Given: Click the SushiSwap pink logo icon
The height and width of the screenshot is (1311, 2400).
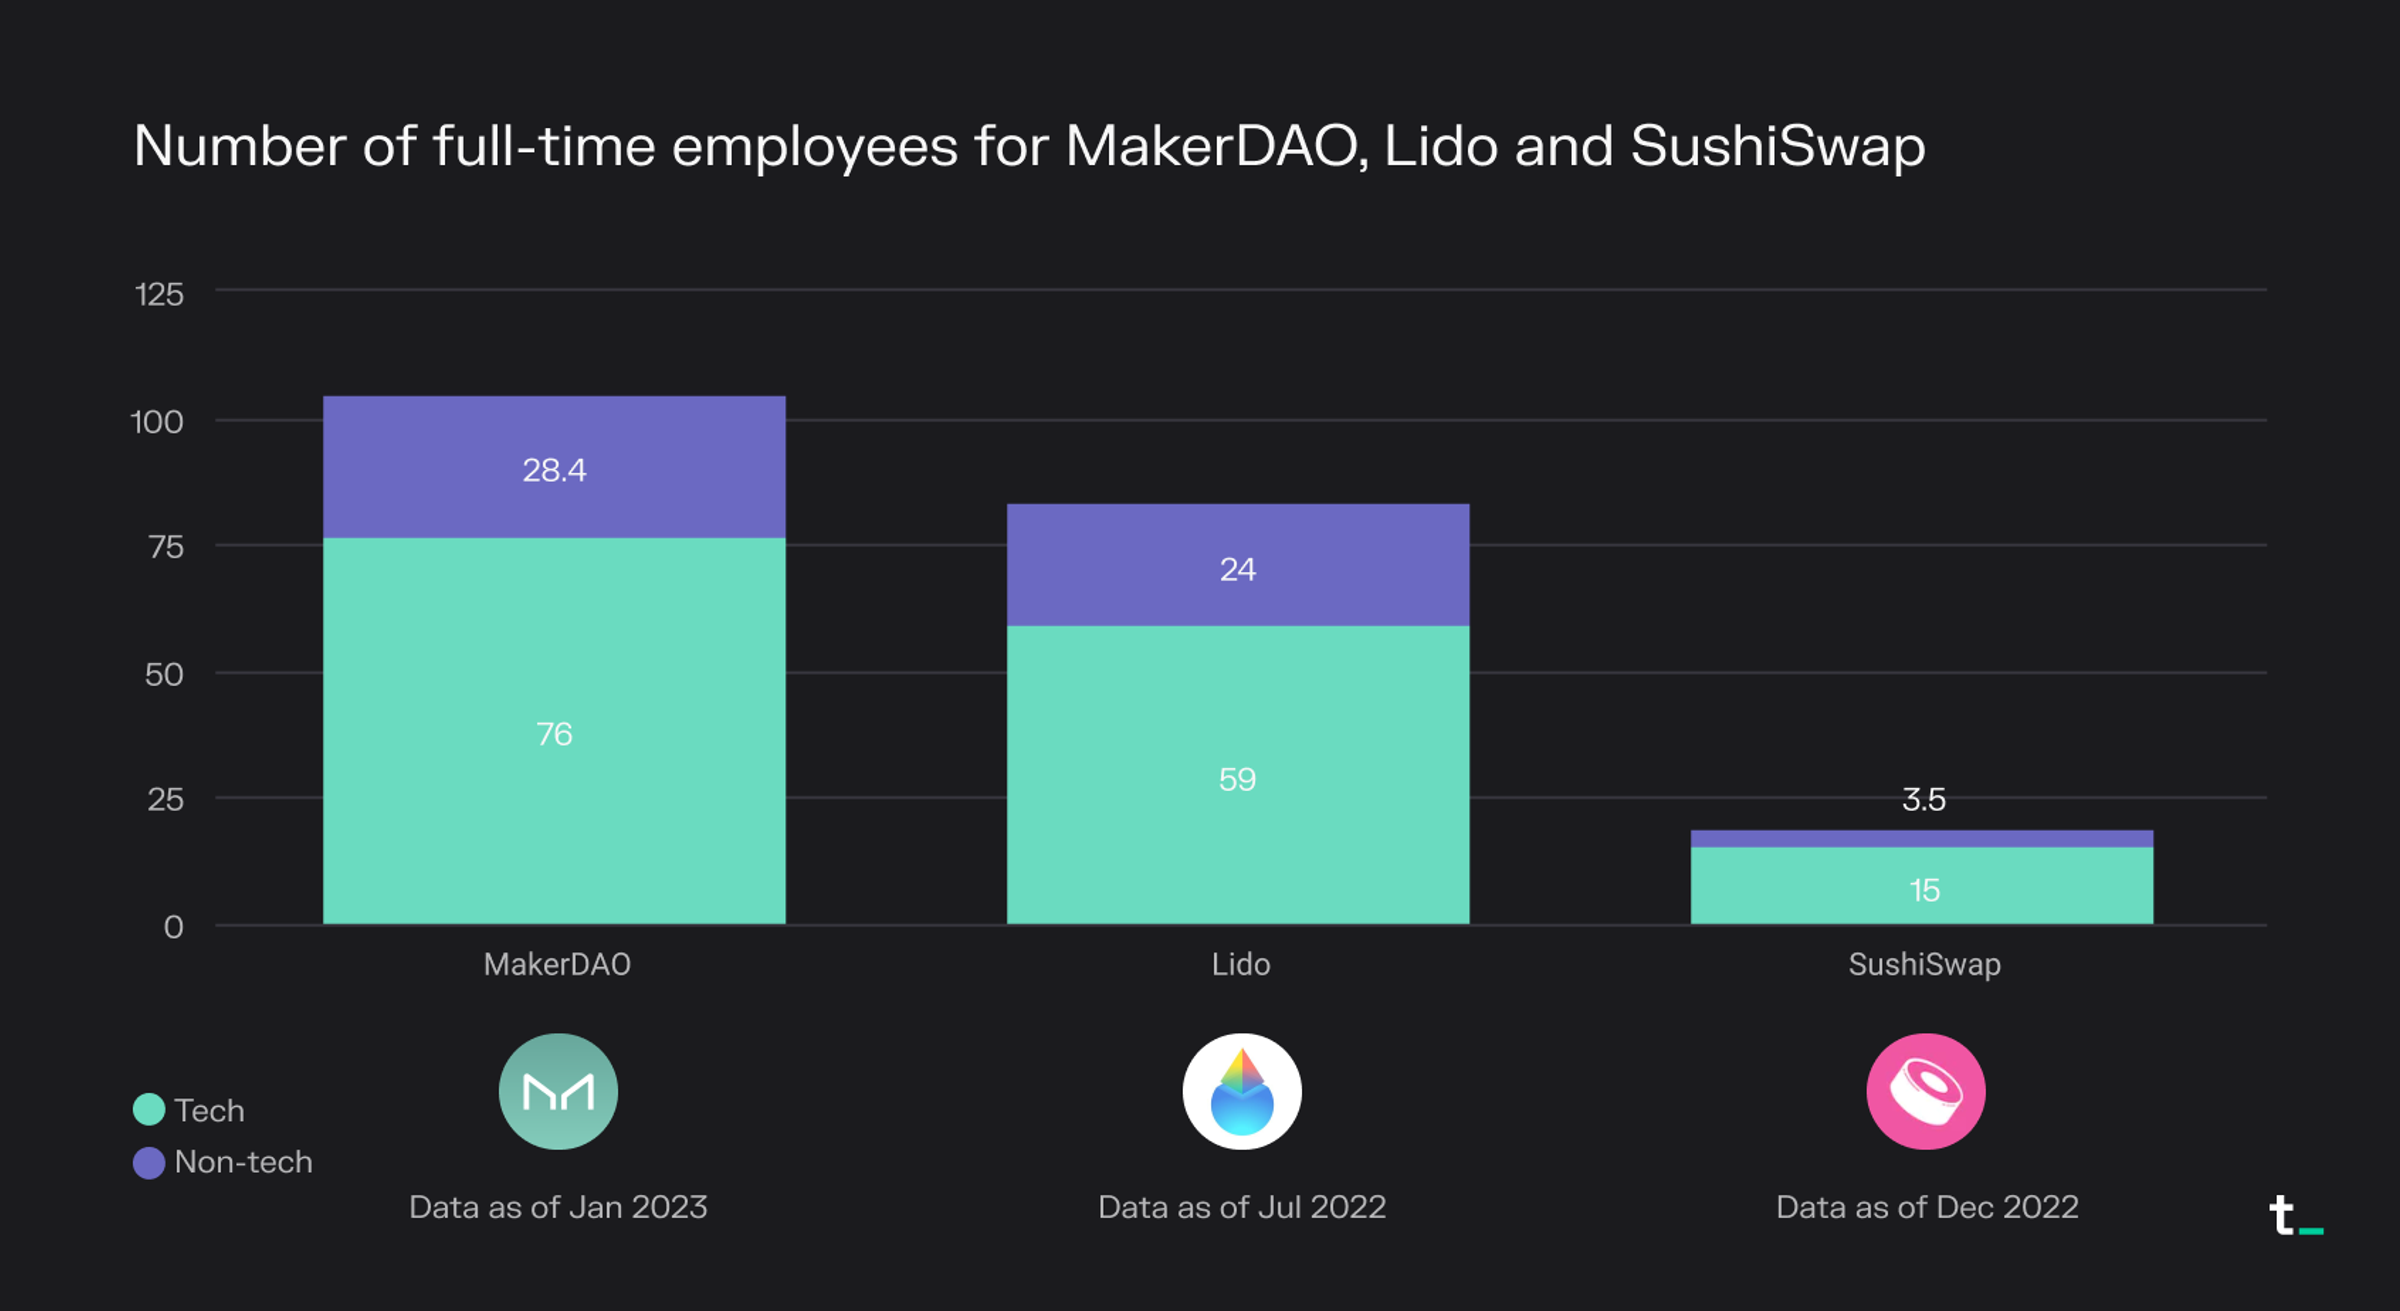Looking at the screenshot, I should [1925, 1091].
